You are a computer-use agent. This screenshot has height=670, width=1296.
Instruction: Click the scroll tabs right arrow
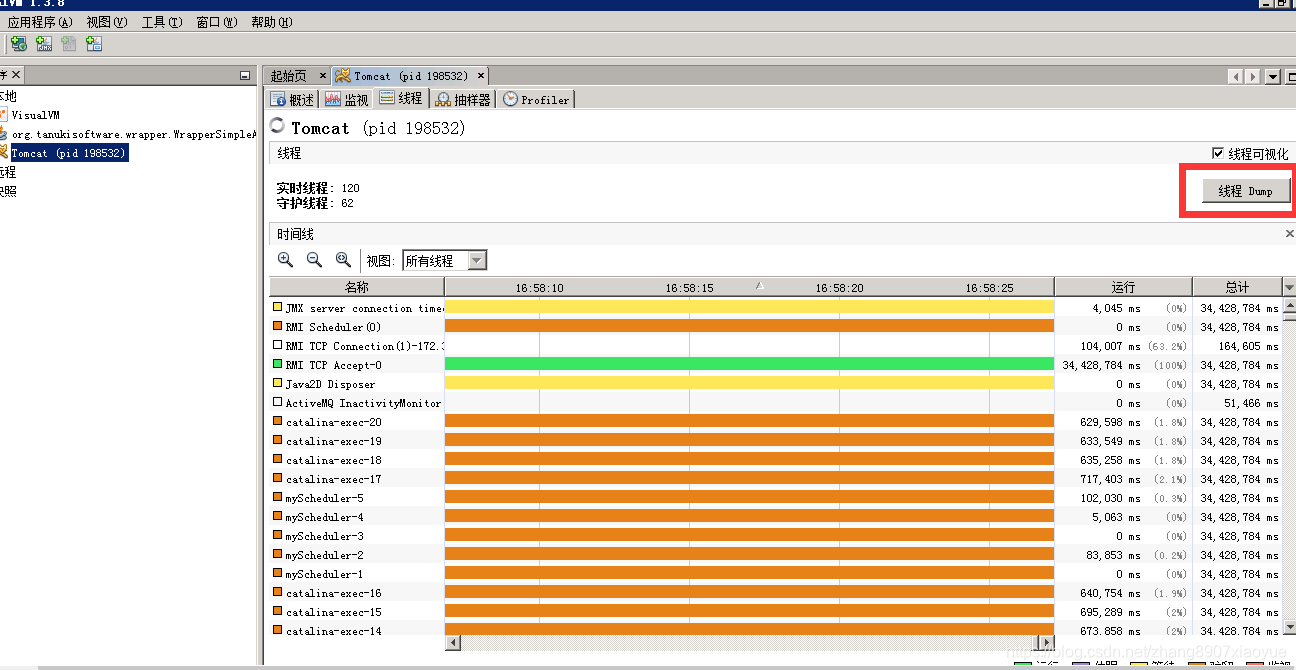click(1252, 77)
